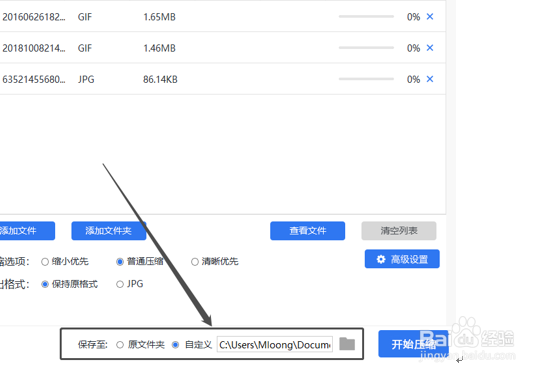Remove the 20160626182... GIF file row
This screenshot has width=547, height=375.
coord(430,16)
